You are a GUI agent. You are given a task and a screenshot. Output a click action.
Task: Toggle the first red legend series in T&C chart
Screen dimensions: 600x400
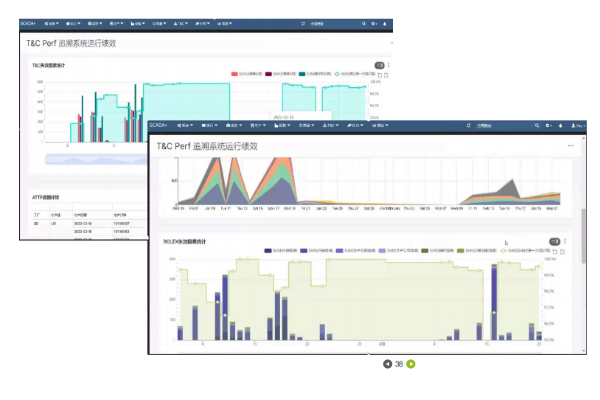[235, 73]
